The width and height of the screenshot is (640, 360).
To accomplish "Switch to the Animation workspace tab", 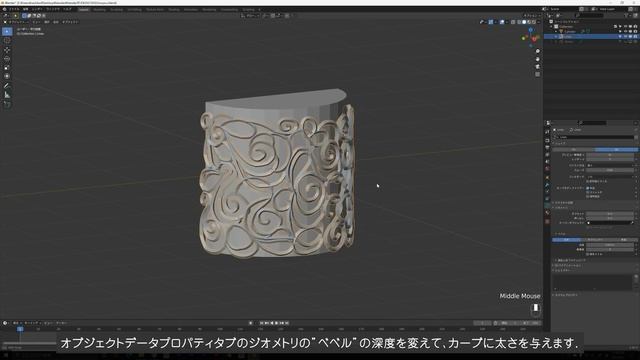I will (191, 9).
